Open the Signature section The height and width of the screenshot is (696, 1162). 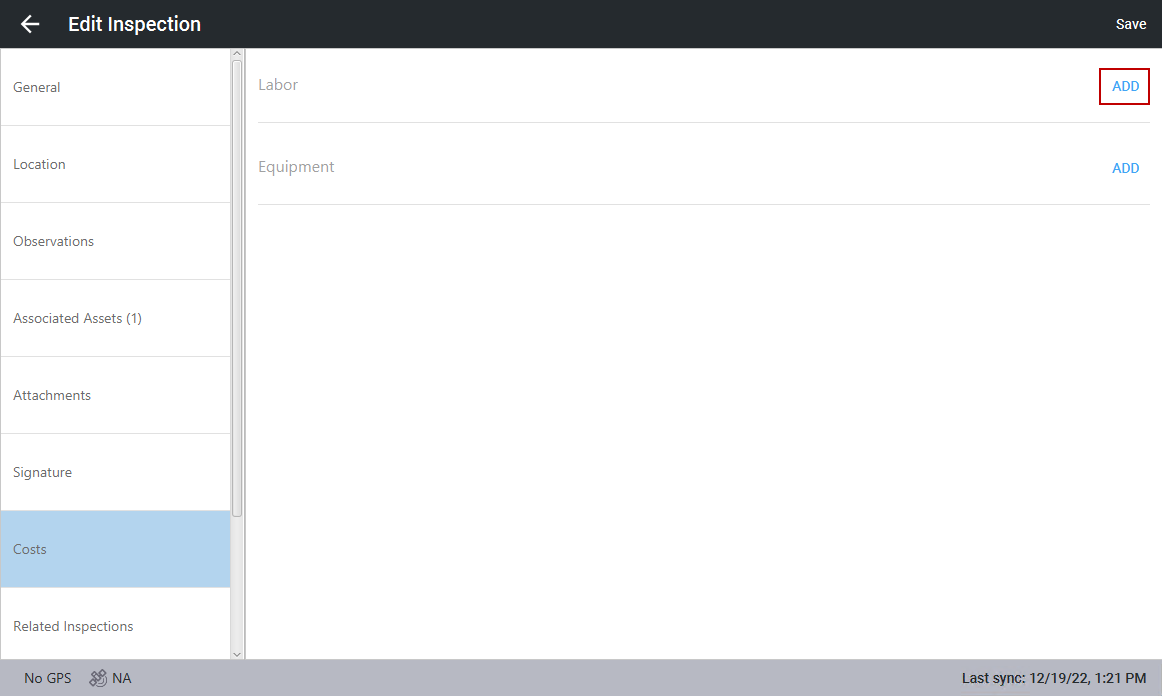(115, 472)
